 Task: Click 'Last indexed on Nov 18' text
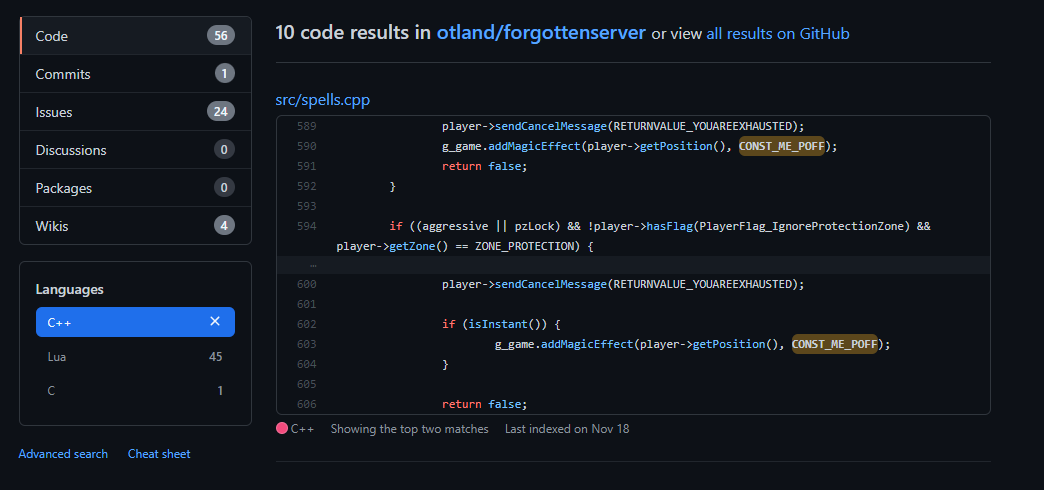point(567,429)
